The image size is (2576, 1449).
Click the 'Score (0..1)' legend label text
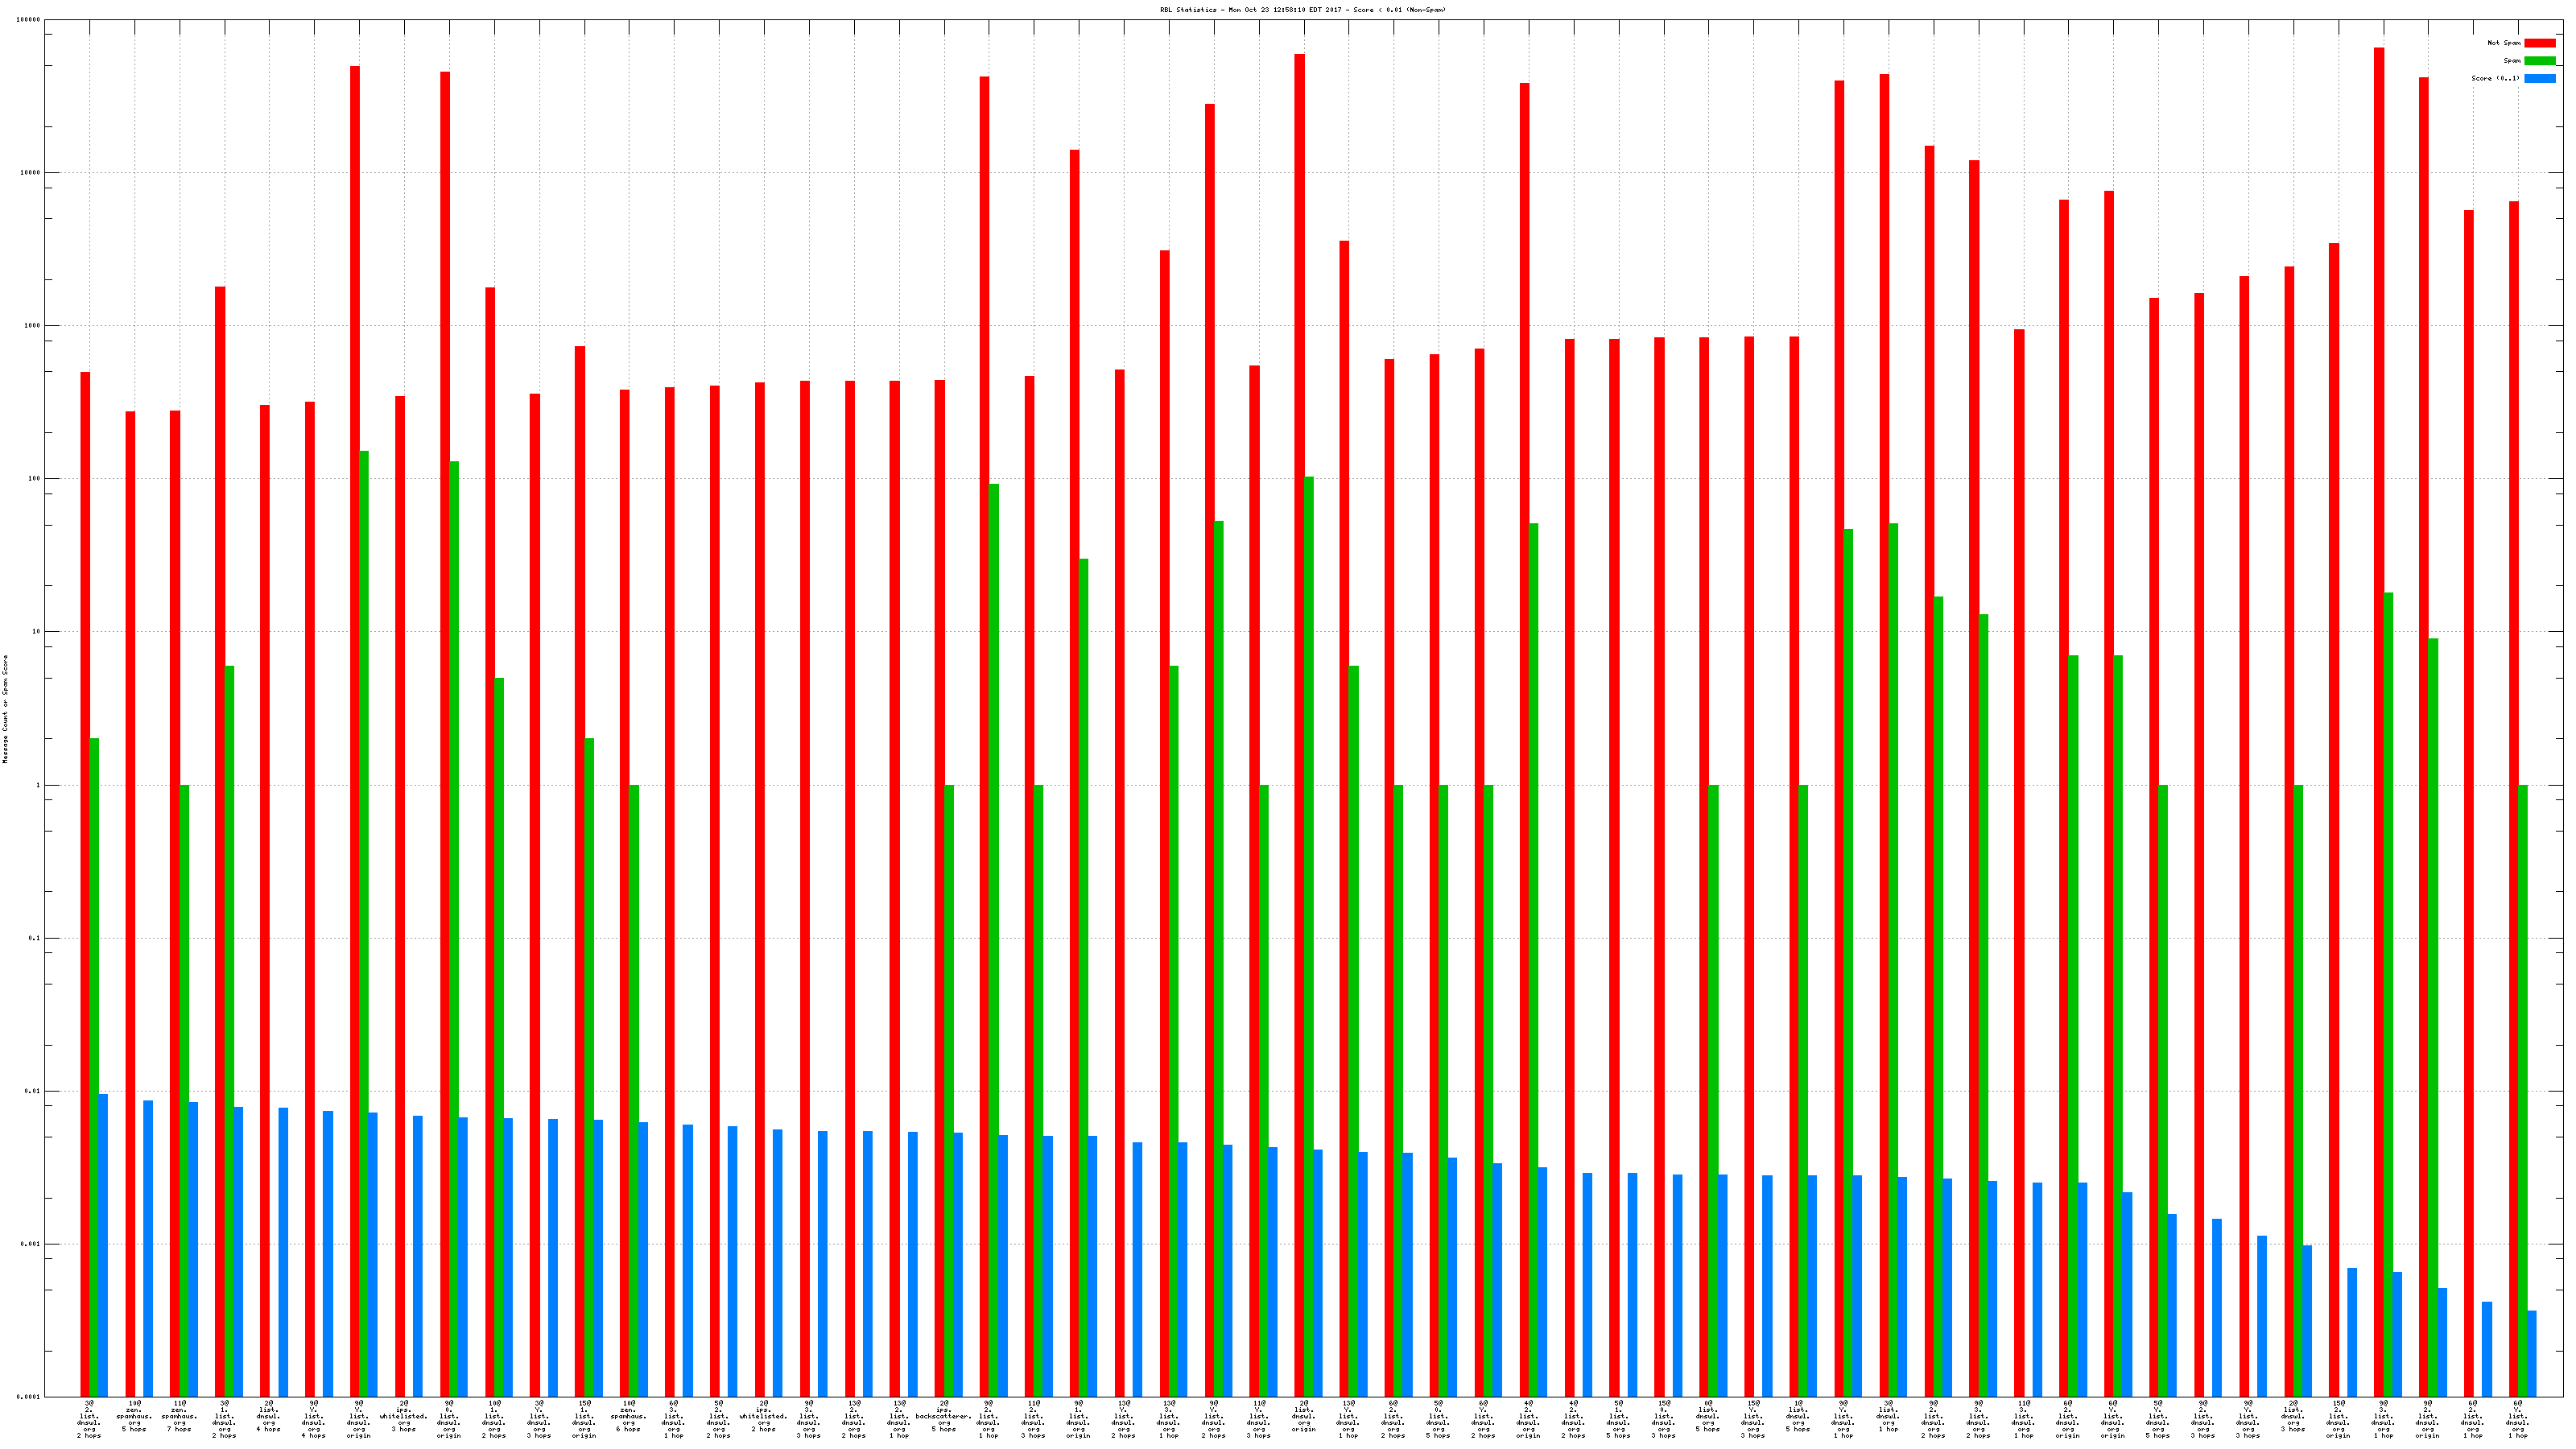2495,78
